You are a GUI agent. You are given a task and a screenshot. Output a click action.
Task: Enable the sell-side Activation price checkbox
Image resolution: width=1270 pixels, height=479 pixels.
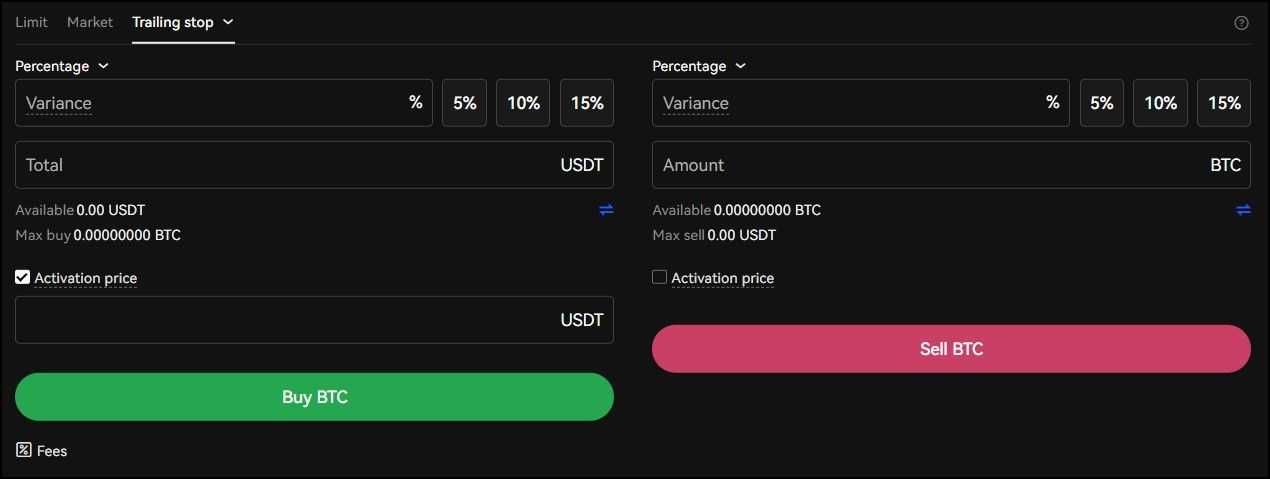pyautogui.click(x=659, y=277)
